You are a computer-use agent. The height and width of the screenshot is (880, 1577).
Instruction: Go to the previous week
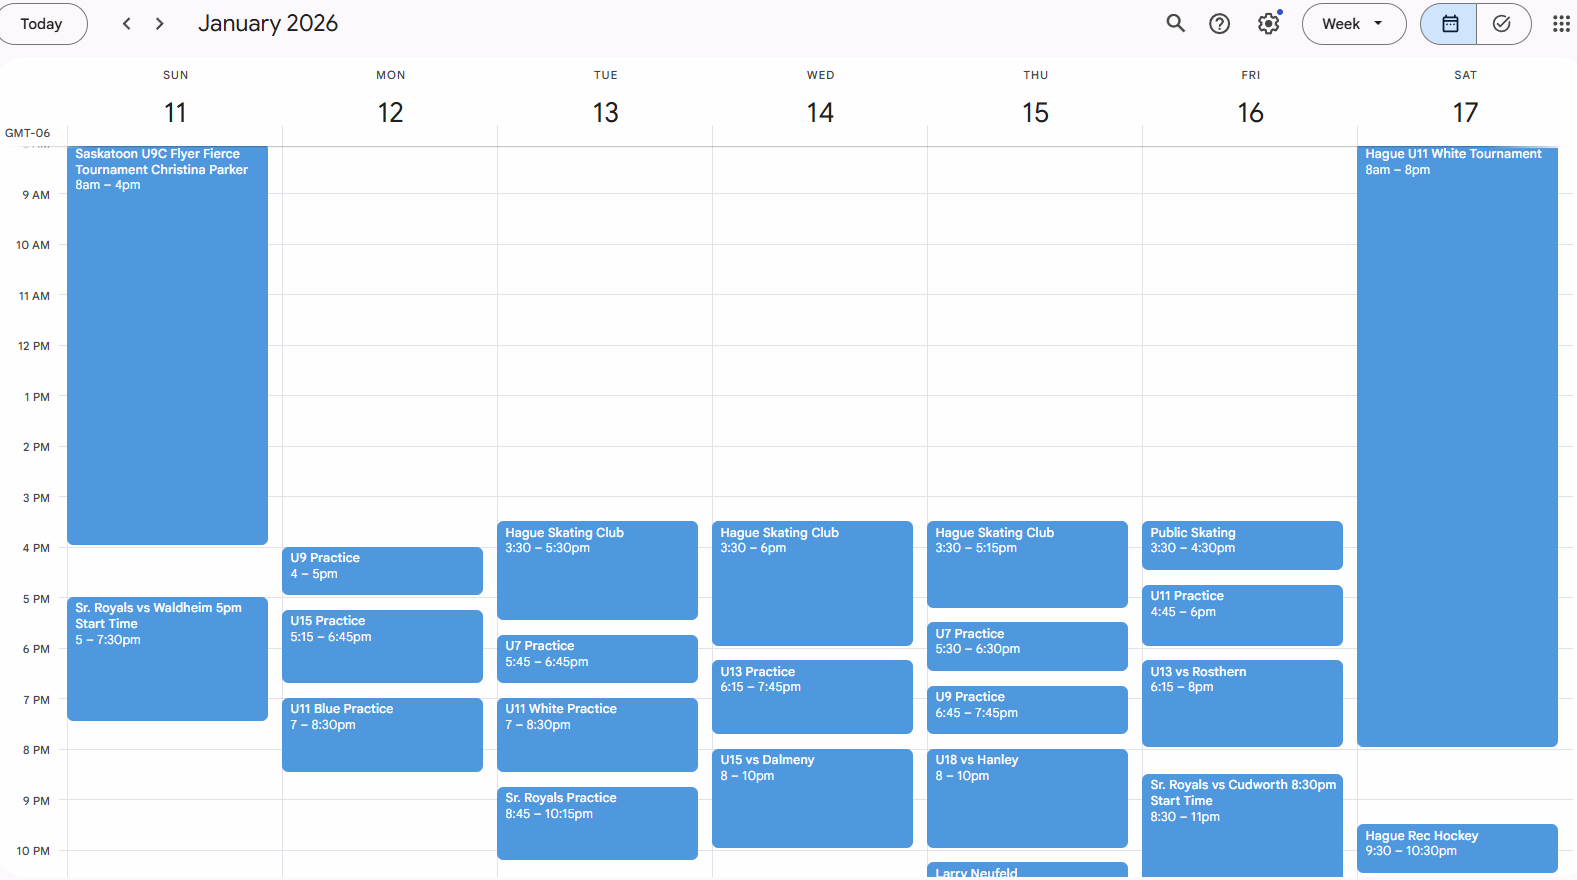[x=126, y=24]
